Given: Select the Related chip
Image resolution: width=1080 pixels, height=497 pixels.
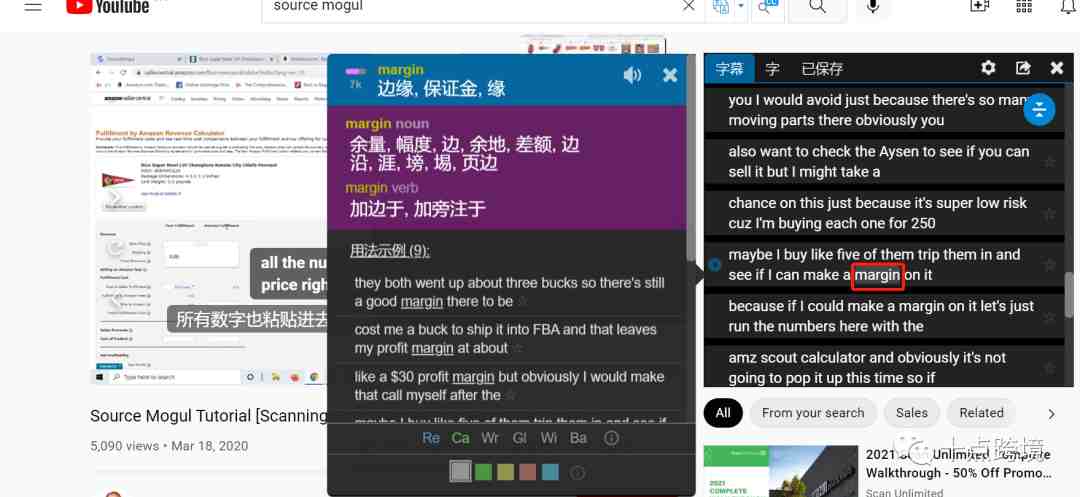Looking at the screenshot, I should coord(982,413).
